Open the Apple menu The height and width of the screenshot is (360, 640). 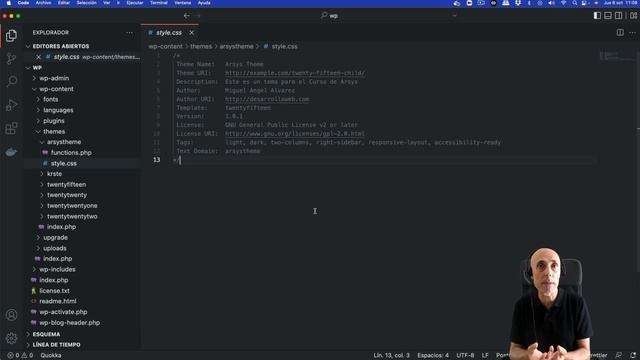coord(8,3)
